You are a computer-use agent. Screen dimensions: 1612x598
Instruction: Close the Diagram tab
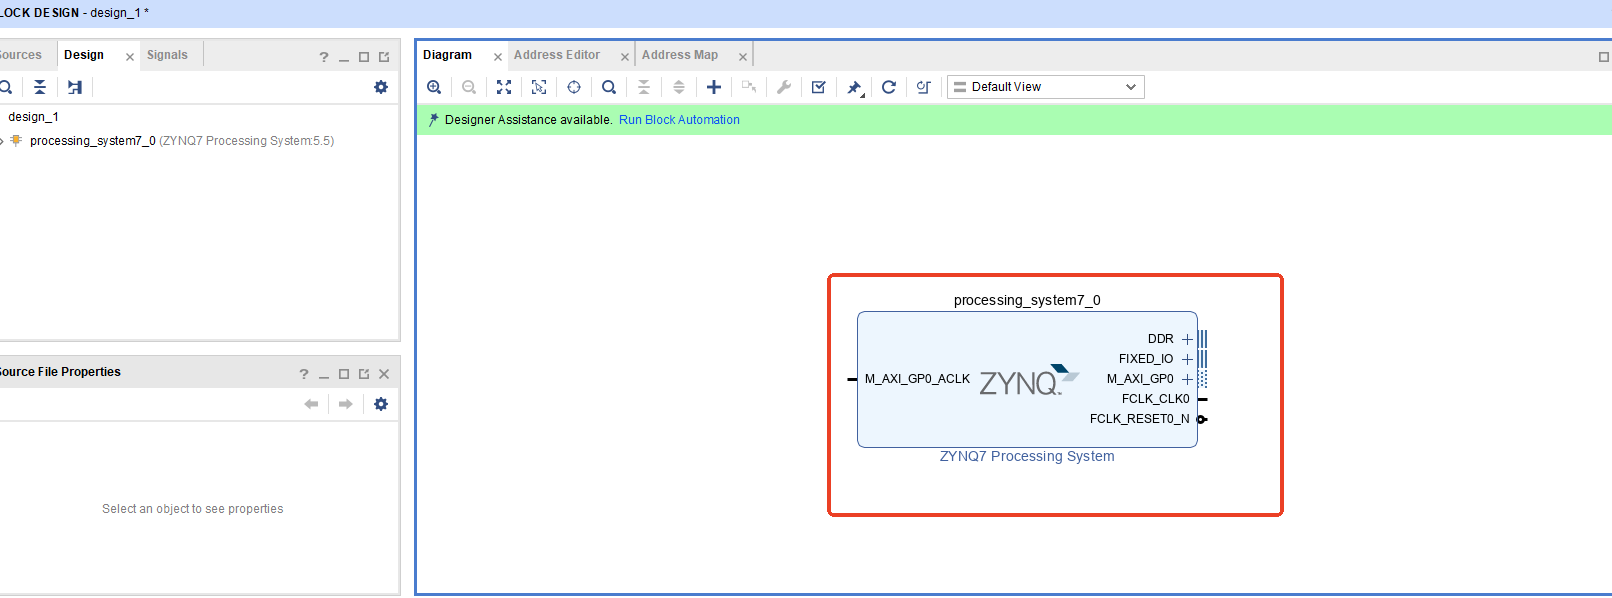[x=498, y=57]
